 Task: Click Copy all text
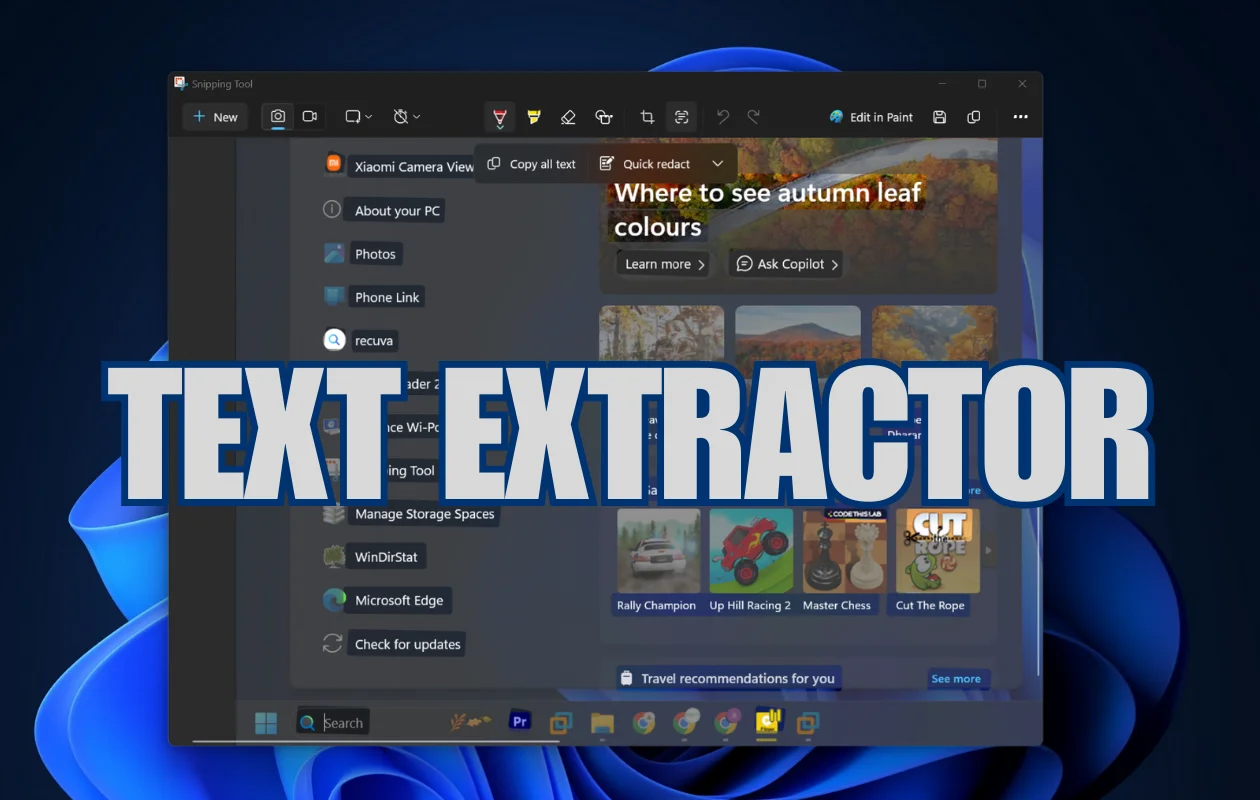click(532, 164)
